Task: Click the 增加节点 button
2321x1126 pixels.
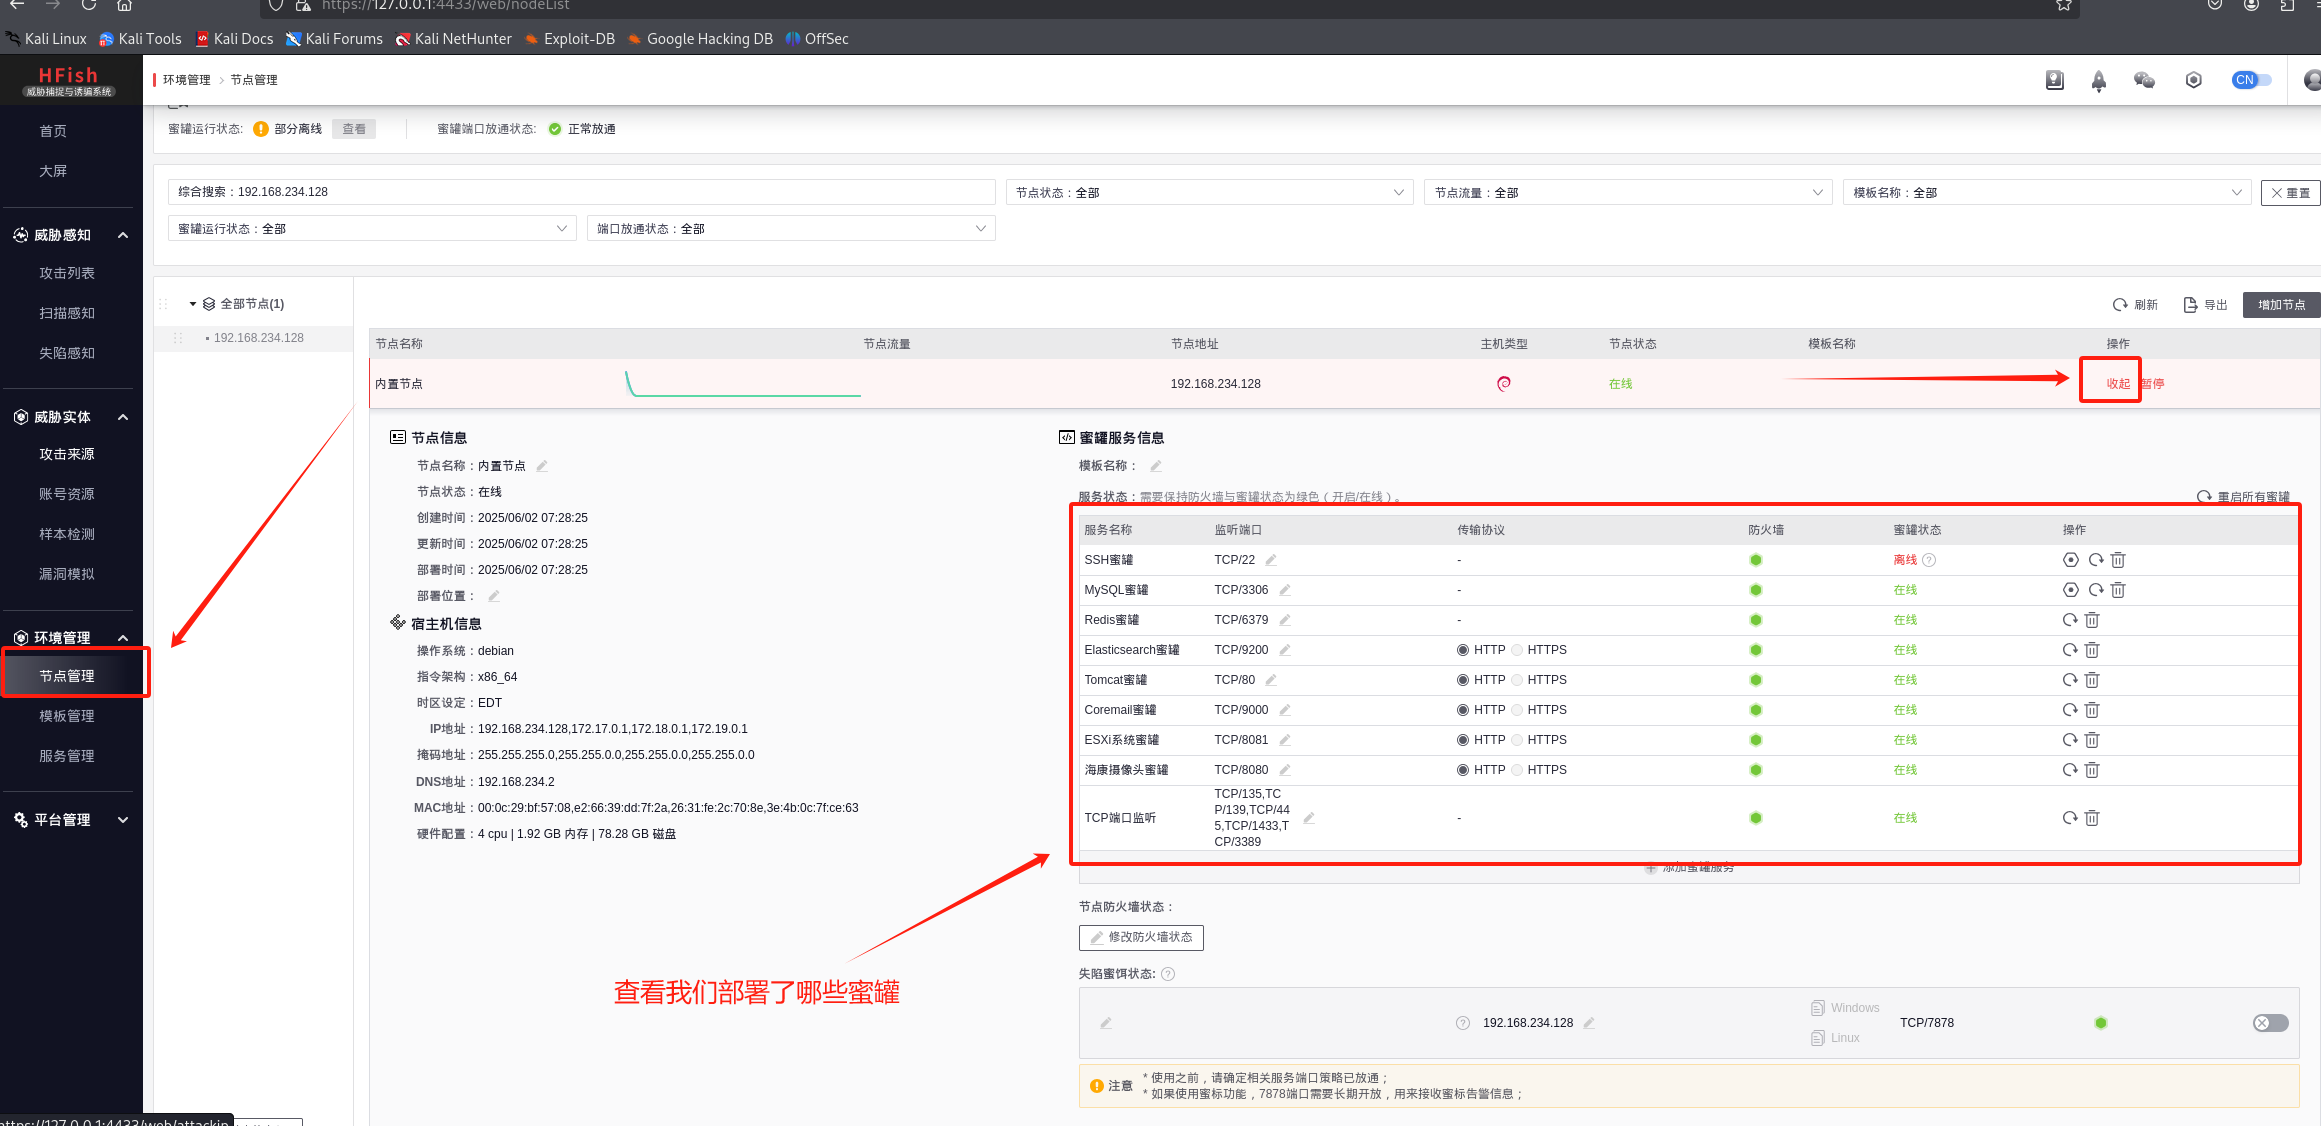Action: tap(2281, 305)
